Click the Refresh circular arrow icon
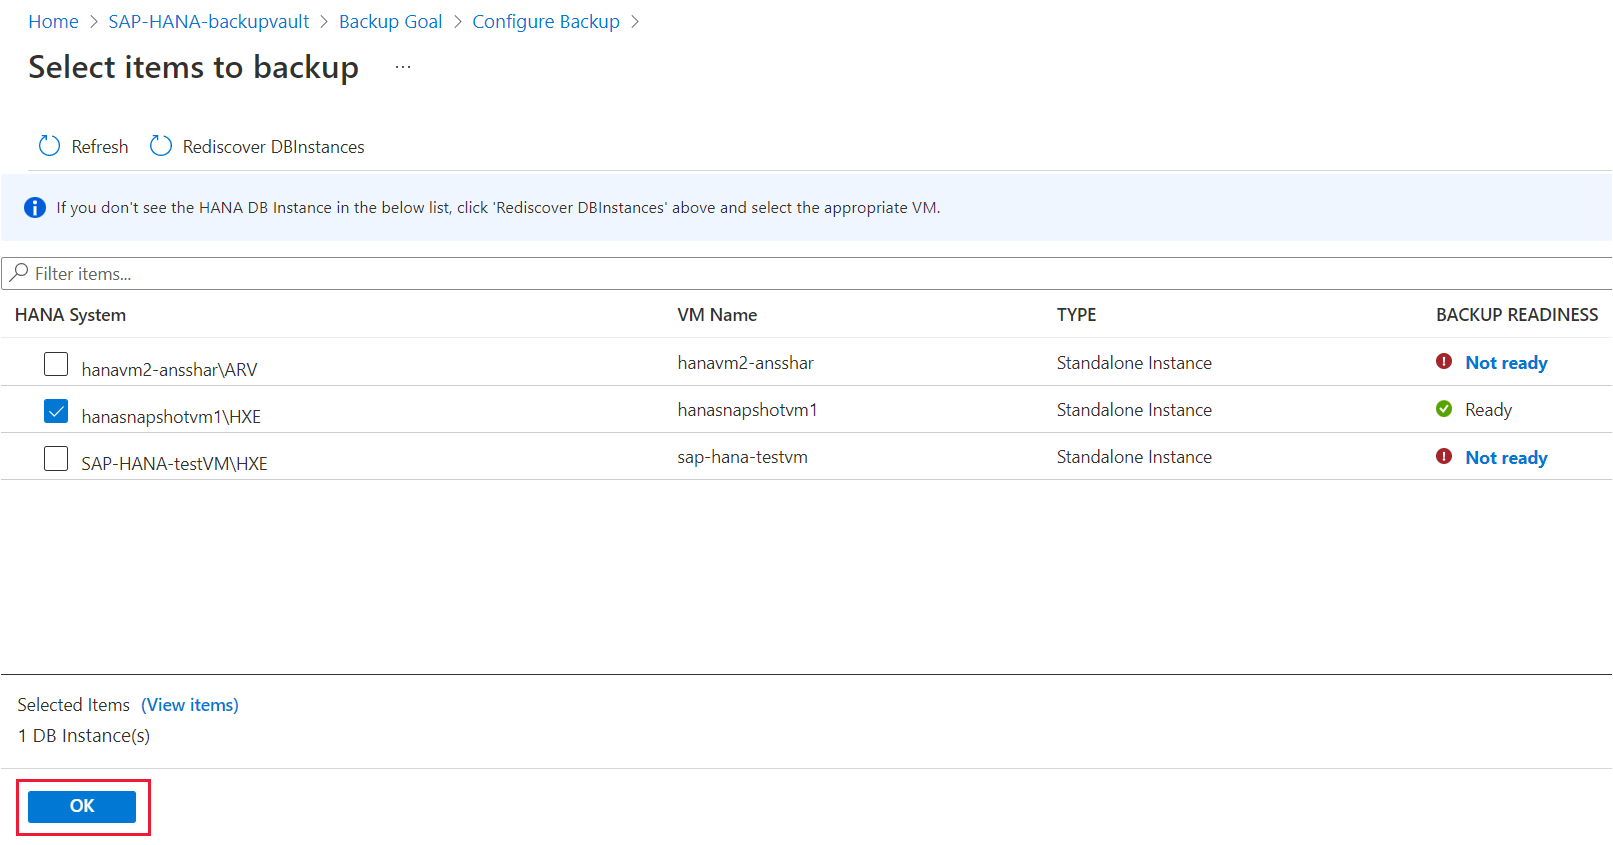The image size is (1613, 845). 49,146
